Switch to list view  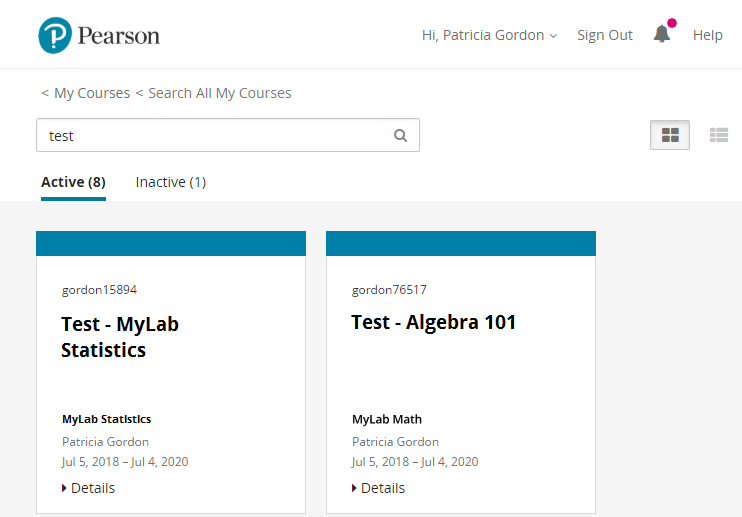coord(718,135)
